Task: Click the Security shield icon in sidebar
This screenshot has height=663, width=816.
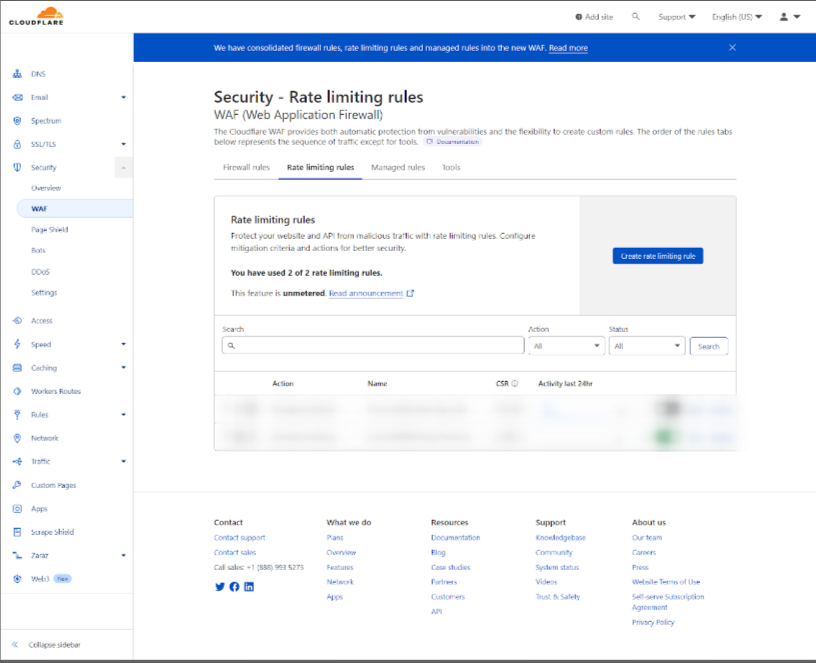Action: point(17,168)
